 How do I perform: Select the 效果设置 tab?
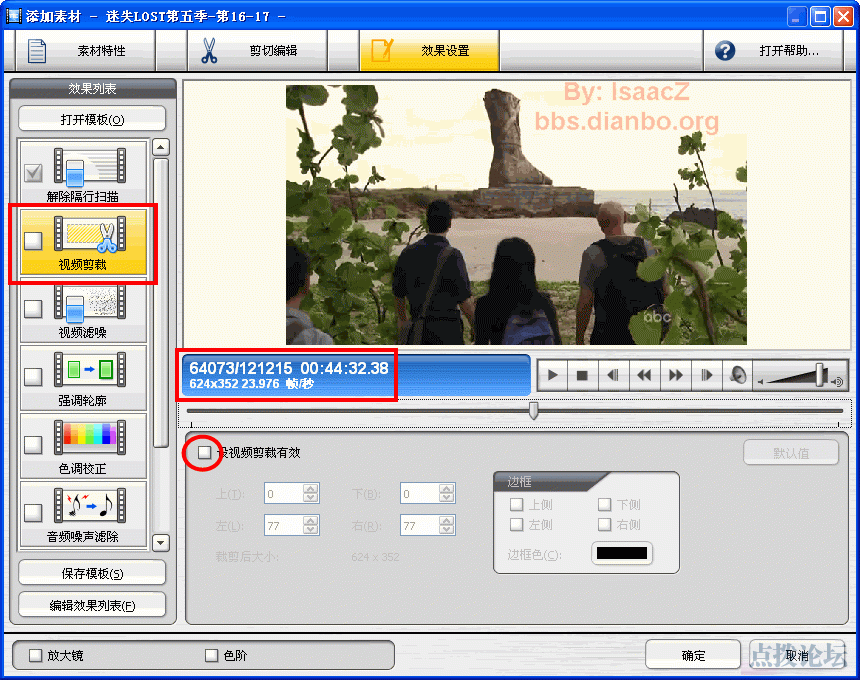[429, 50]
